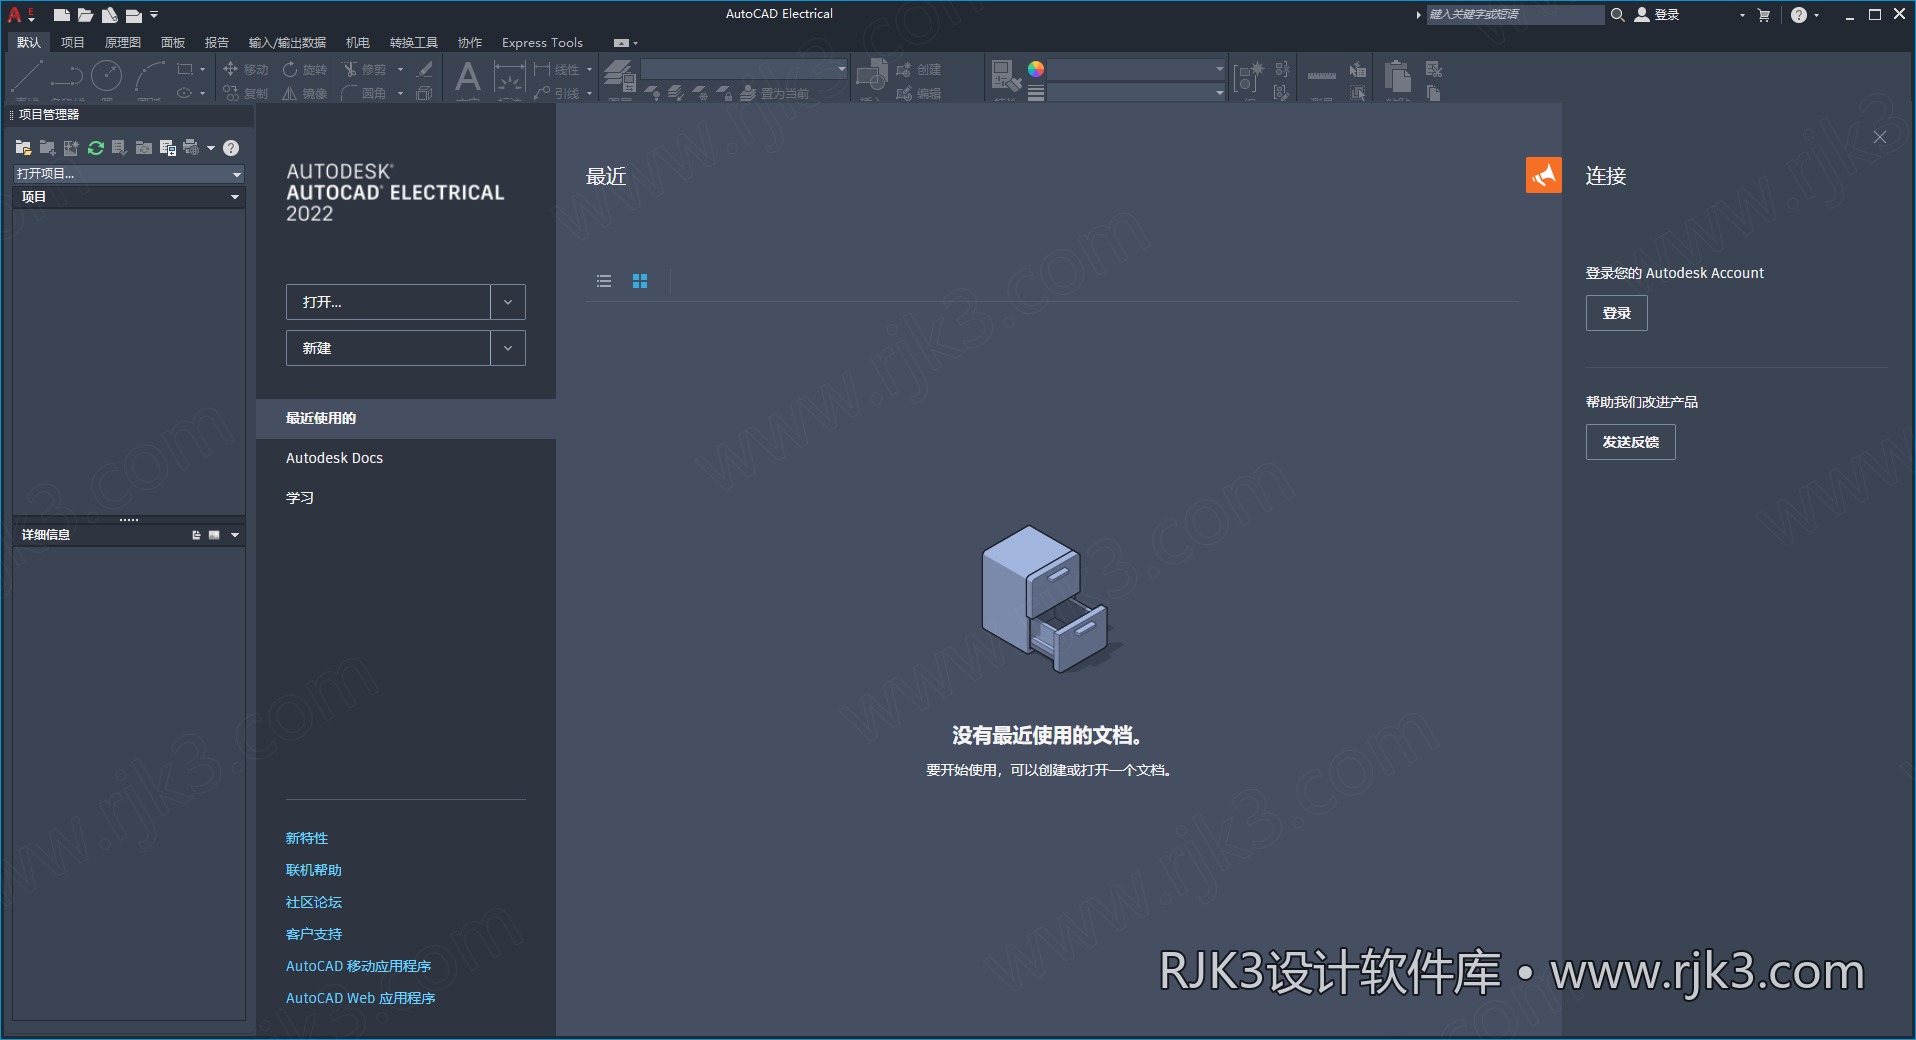1916x1040 pixels.
Task: Click the Move (移动) tool
Action: click(246, 69)
